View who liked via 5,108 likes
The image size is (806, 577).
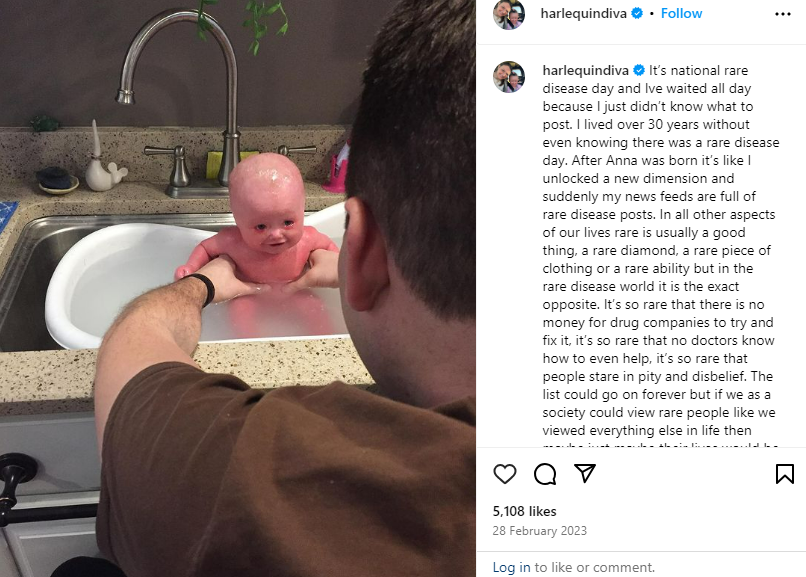(x=524, y=511)
